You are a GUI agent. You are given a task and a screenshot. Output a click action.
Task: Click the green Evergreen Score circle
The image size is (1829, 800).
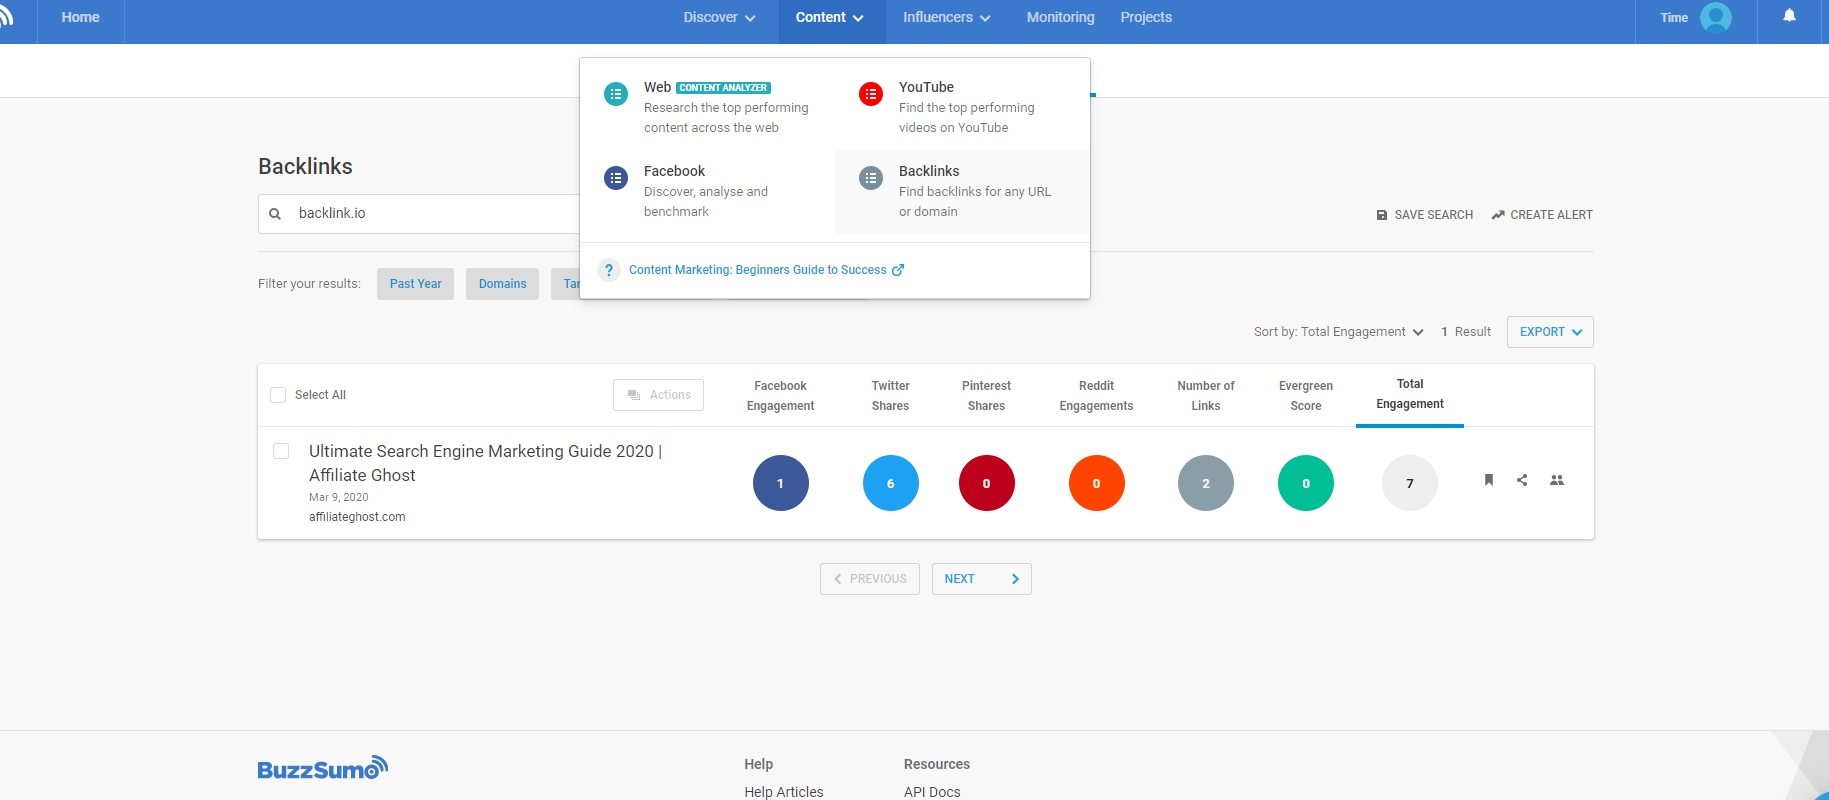coord(1306,483)
